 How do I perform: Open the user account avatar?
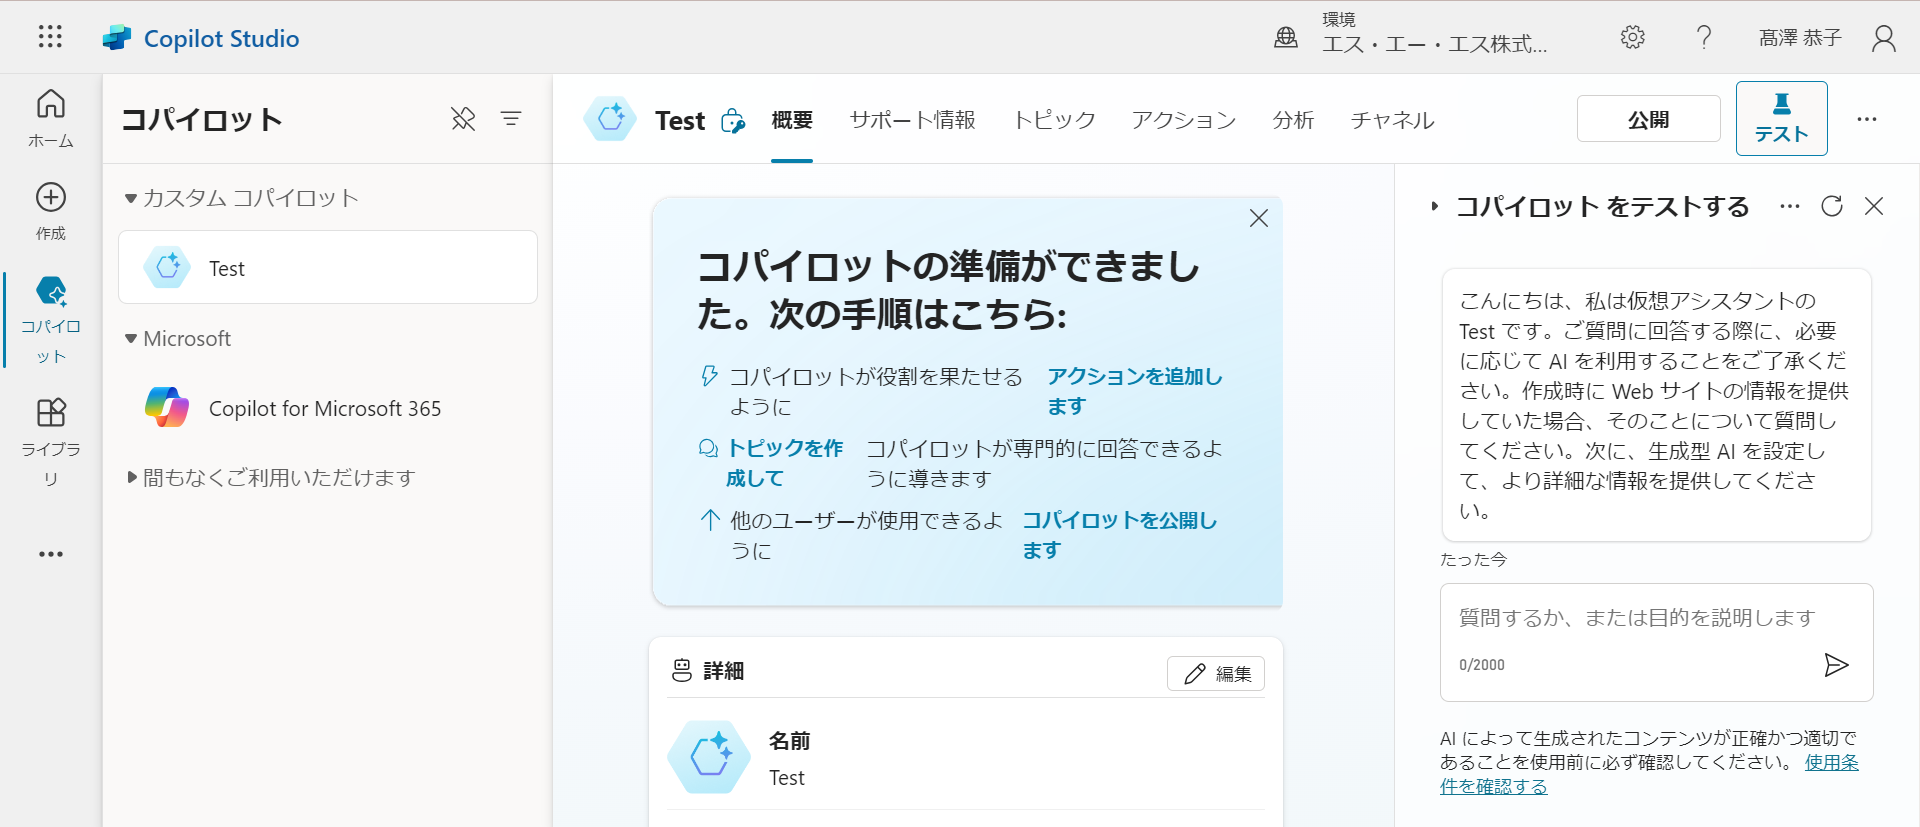coord(1884,38)
